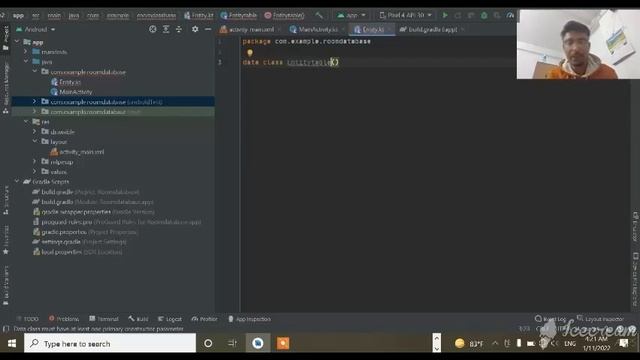Image resolution: width=640 pixels, height=360 pixels.
Task: Collapse the Gradle Scripts node
Action: tap(17, 181)
